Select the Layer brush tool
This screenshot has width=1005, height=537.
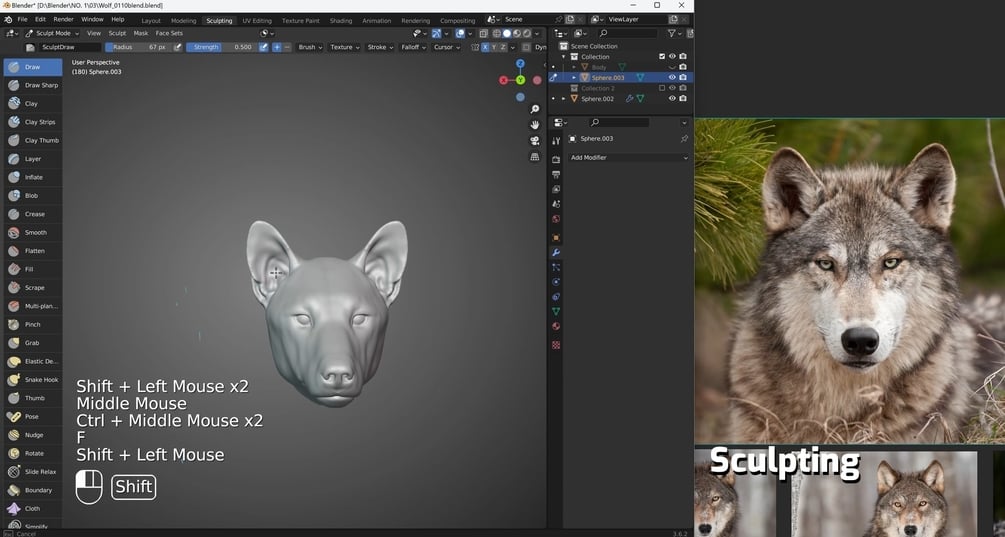(x=33, y=159)
